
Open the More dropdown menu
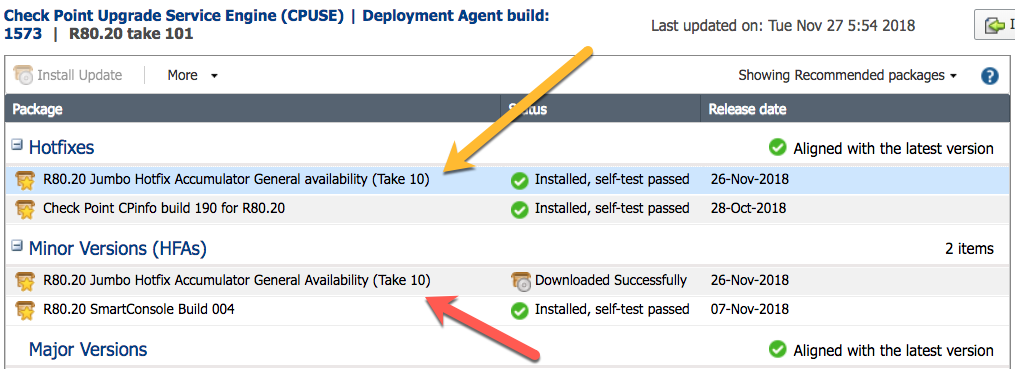pos(192,76)
